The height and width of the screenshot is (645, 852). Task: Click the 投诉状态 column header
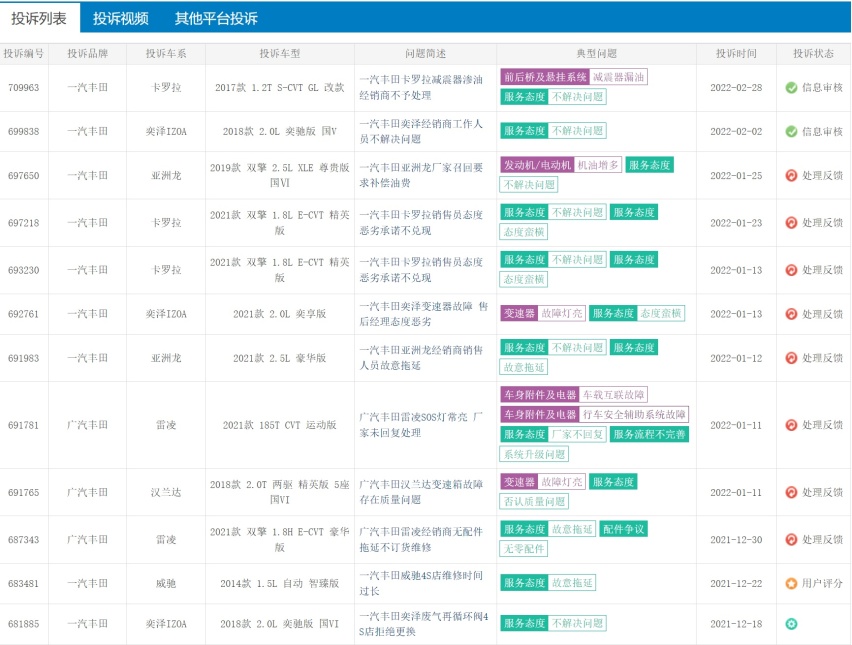[x=813, y=54]
